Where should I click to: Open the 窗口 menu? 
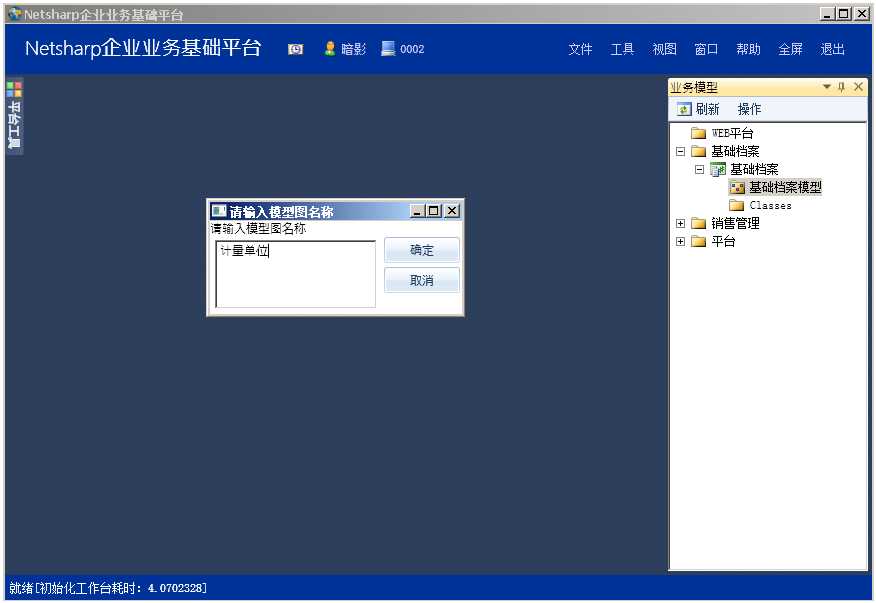(706, 49)
